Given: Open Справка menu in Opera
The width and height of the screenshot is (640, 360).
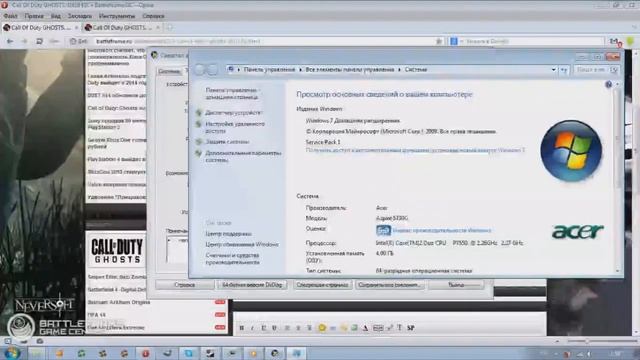Looking at the screenshot, I should click(x=153, y=16).
